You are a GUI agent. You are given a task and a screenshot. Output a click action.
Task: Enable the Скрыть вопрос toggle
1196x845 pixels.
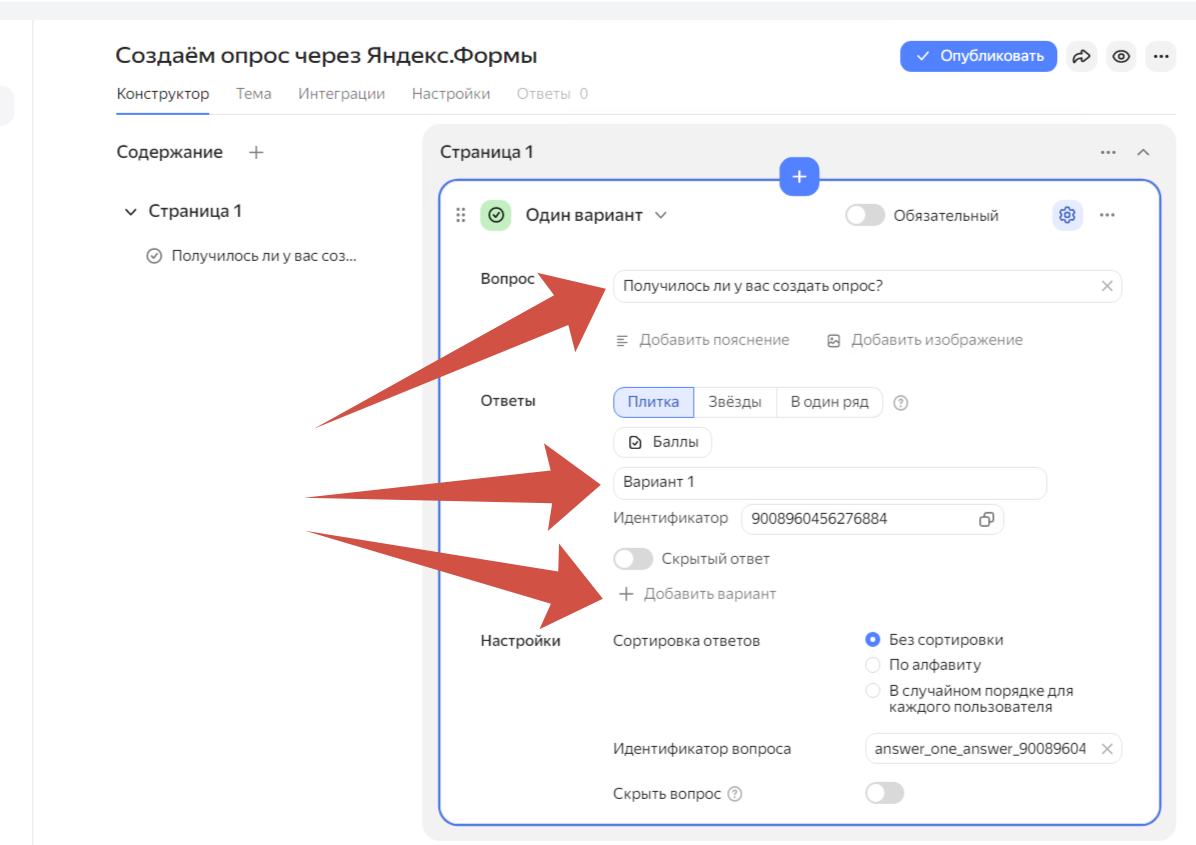pyautogui.click(x=884, y=792)
